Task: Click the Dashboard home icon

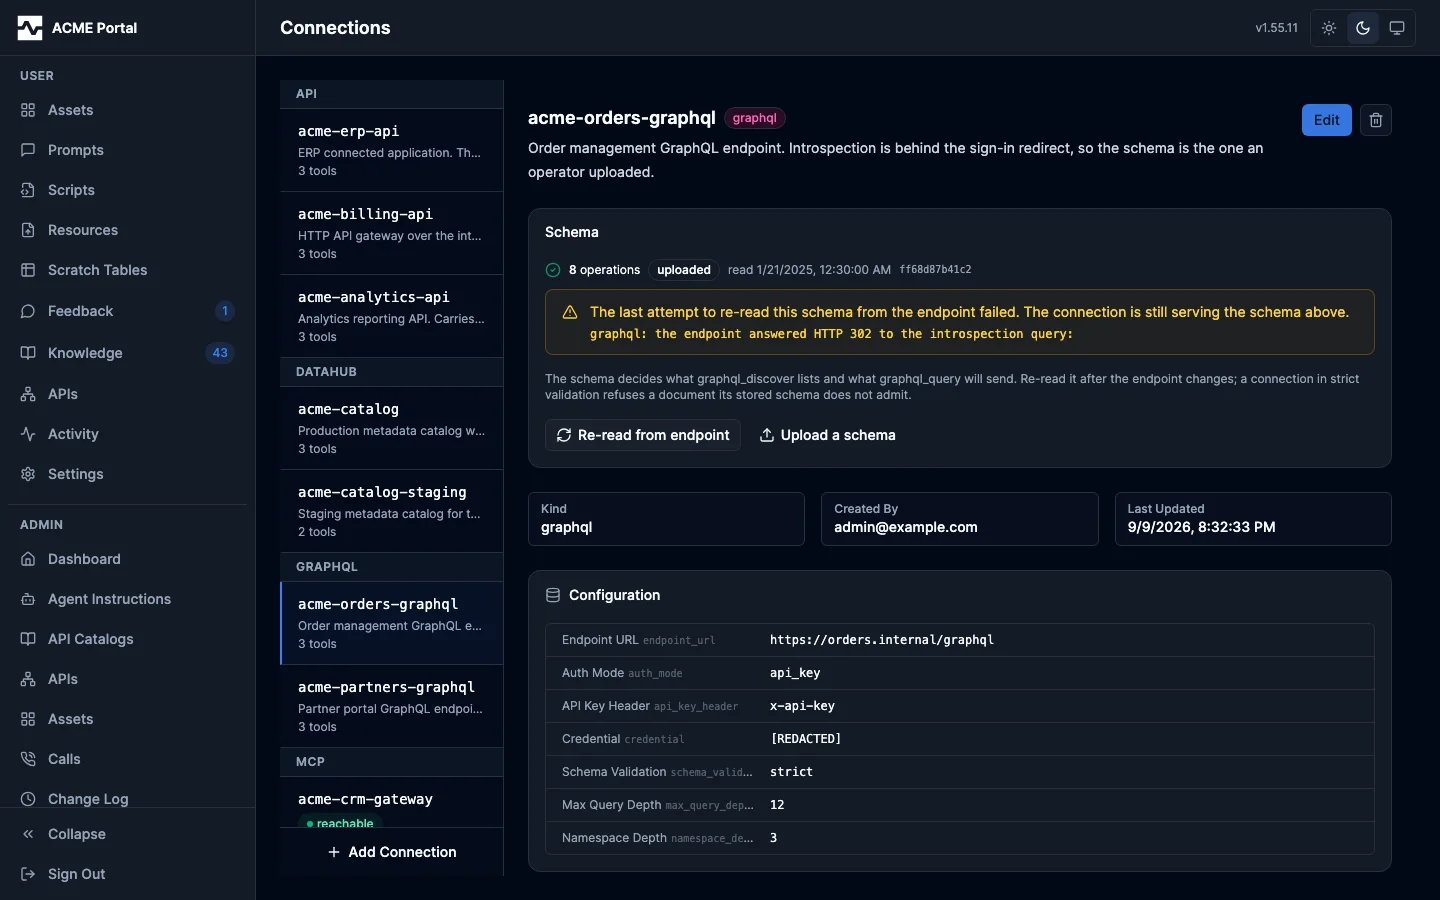Action: pyautogui.click(x=28, y=559)
